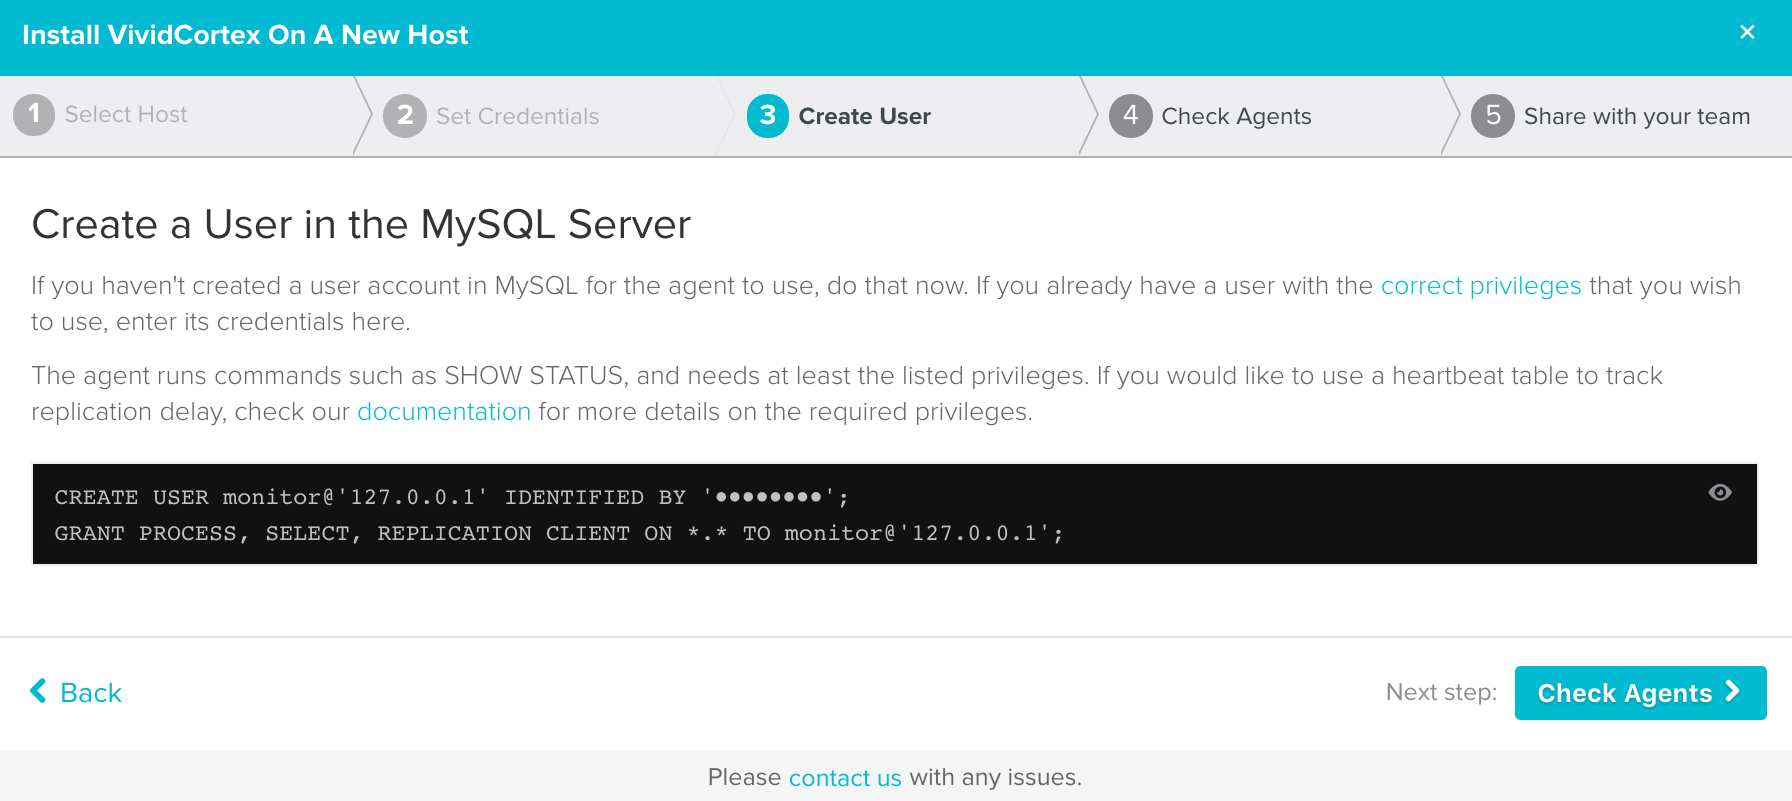Go to the Set Credentials step
This screenshot has height=801, width=1792.
click(517, 117)
